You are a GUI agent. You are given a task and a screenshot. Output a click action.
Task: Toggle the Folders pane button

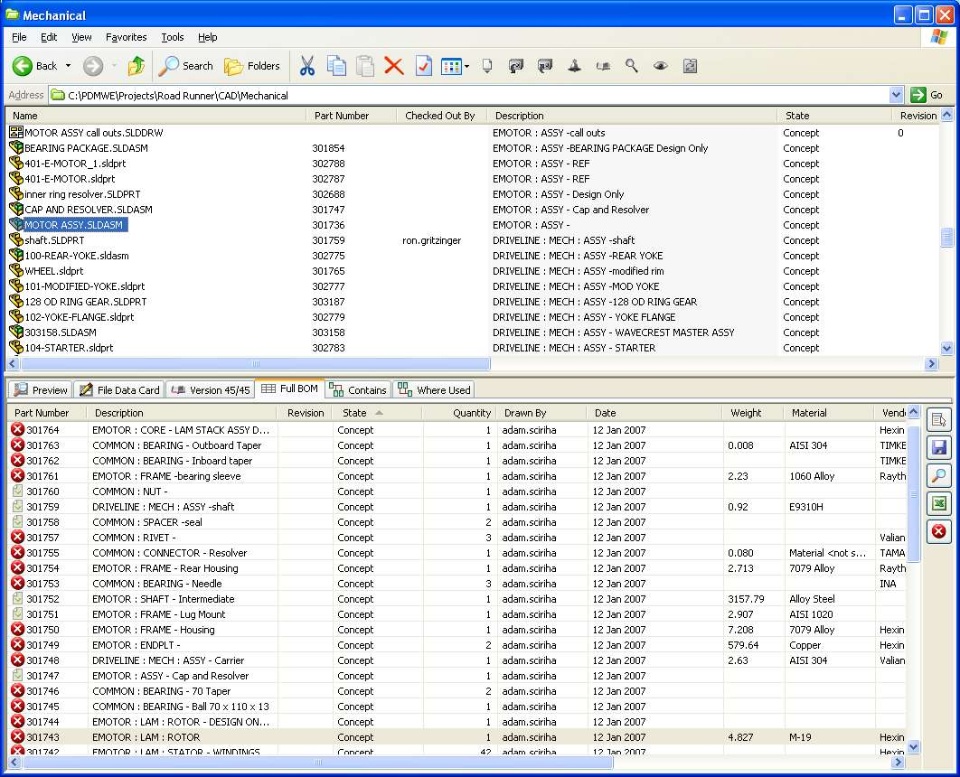point(252,66)
